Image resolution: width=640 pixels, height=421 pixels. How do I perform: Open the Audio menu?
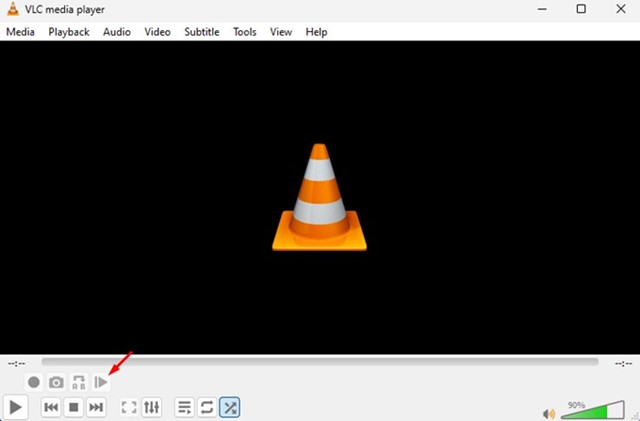click(x=117, y=32)
